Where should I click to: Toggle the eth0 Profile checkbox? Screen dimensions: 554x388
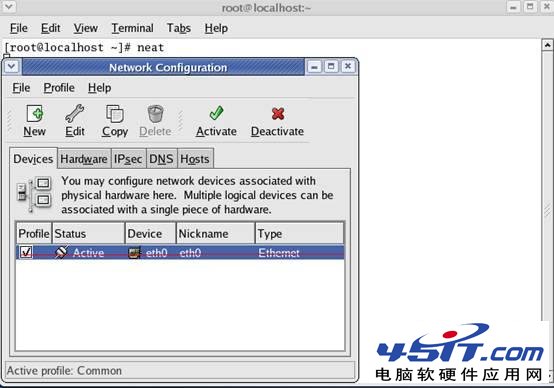[26, 252]
